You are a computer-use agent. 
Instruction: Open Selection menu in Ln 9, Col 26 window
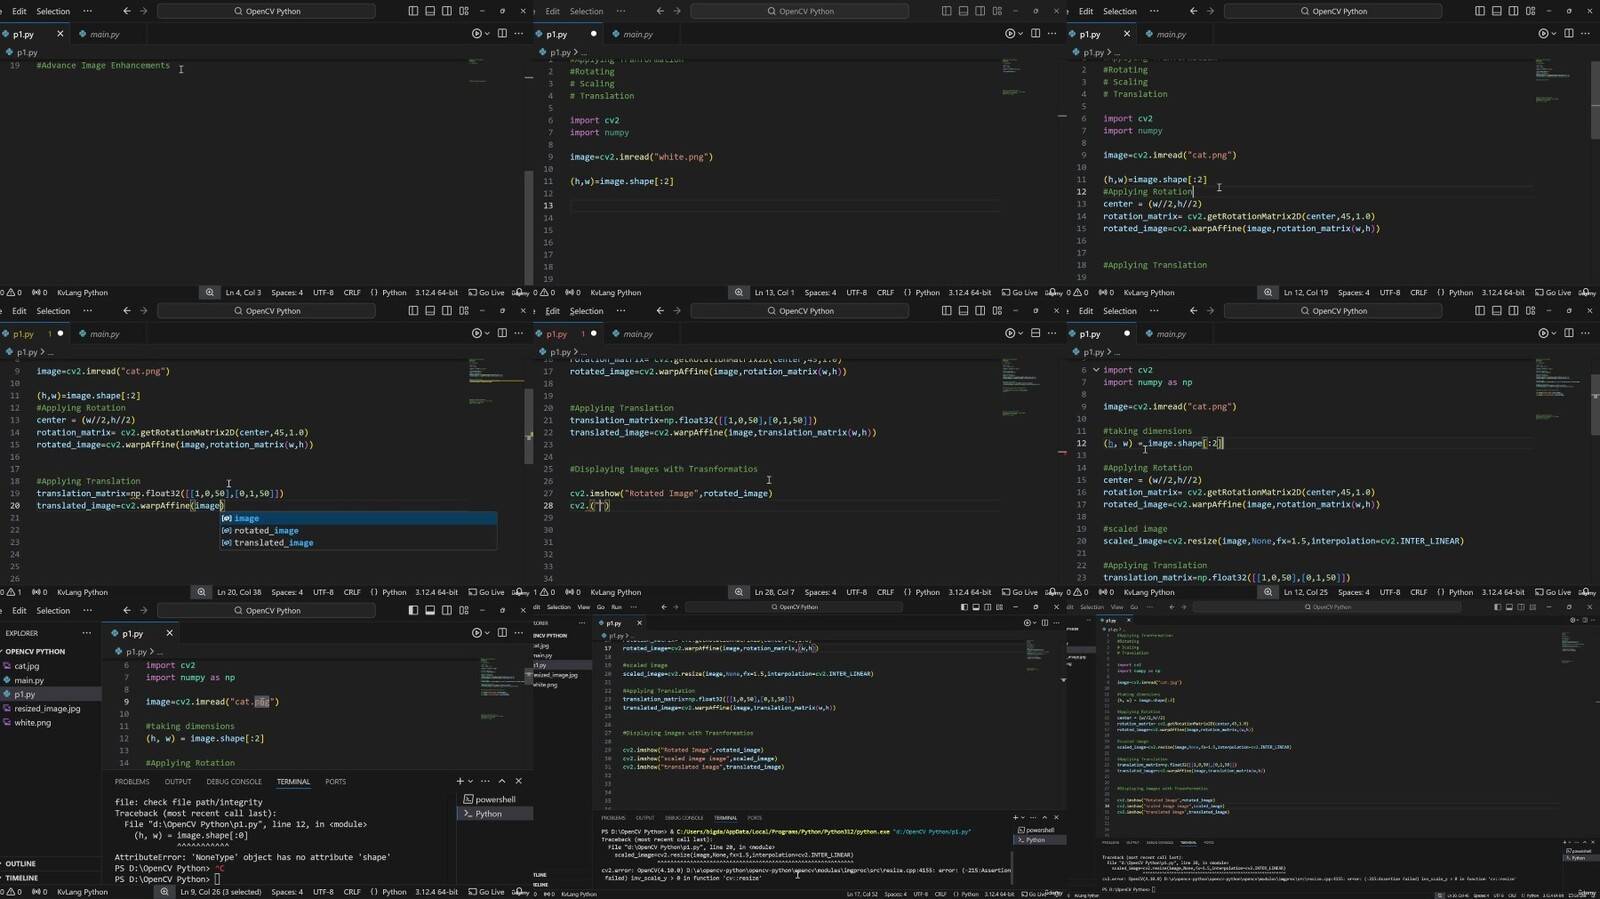point(53,611)
